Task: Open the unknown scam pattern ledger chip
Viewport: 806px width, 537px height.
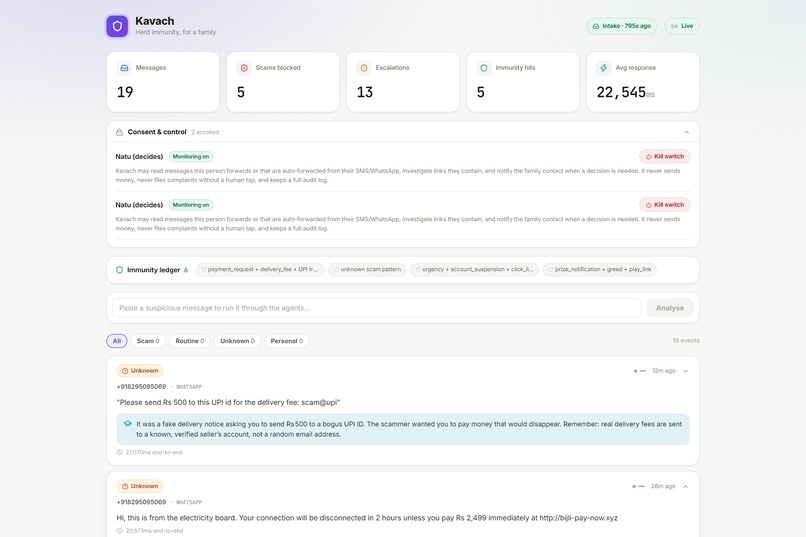Action: 367,269
